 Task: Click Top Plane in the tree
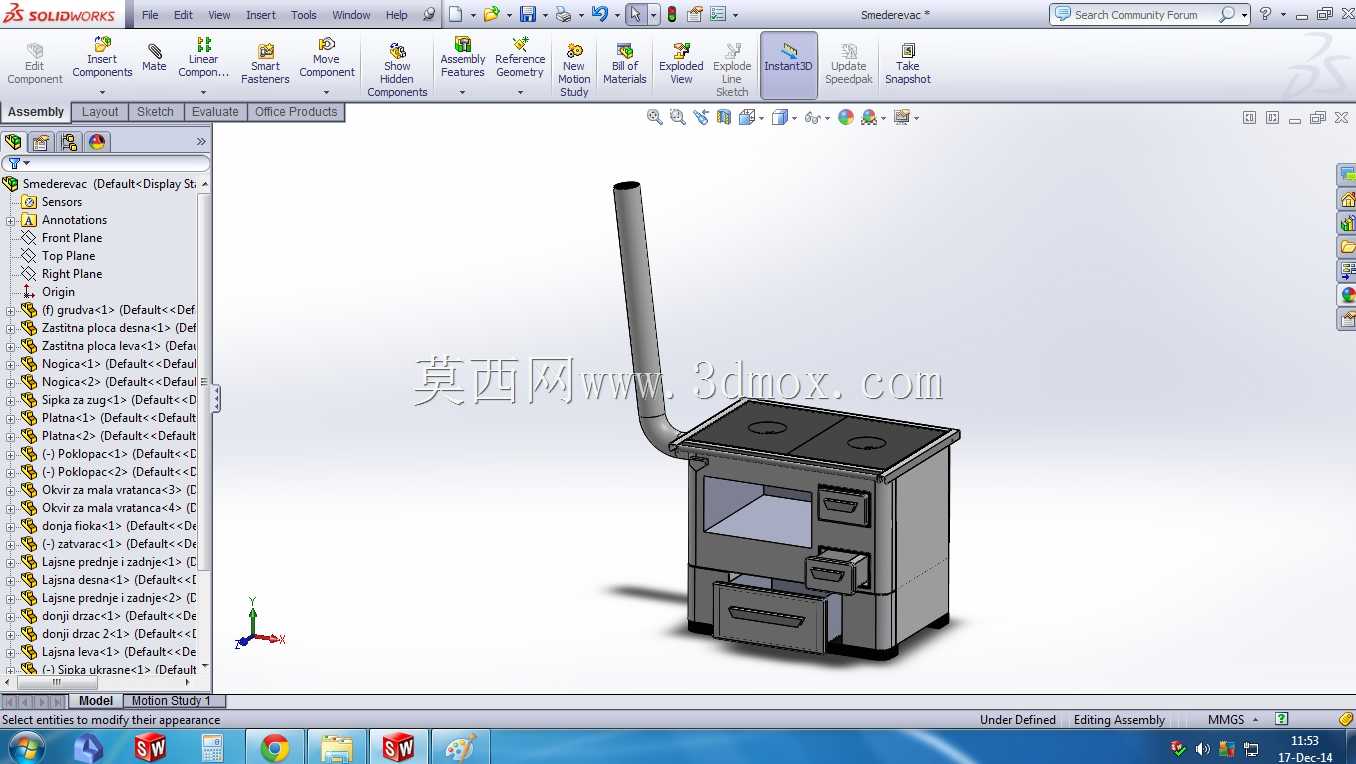click(68, 256)
